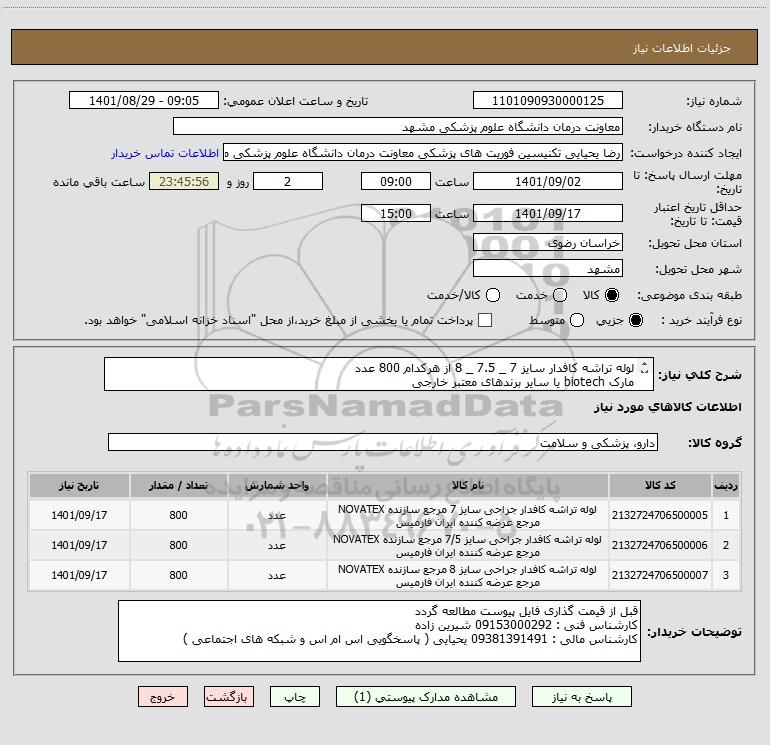This screenshot has height=745, width=770.
Task: Click the نام کالا column header
Action: (468, 485)
